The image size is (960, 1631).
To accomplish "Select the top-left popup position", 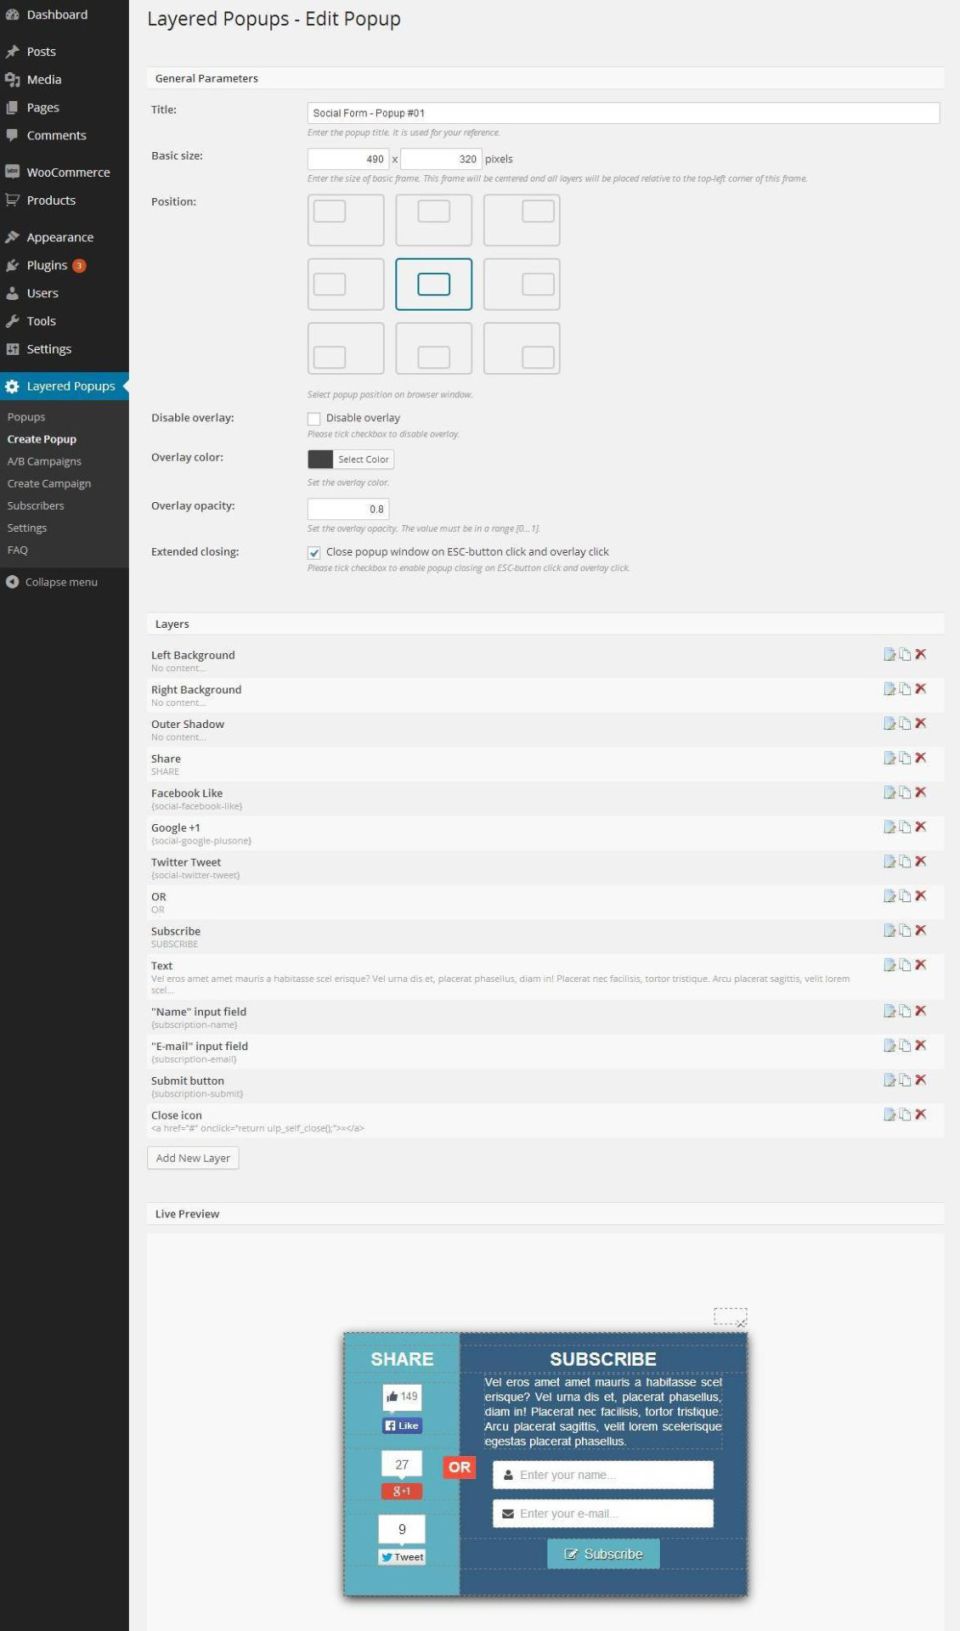I will coord(345,220).
